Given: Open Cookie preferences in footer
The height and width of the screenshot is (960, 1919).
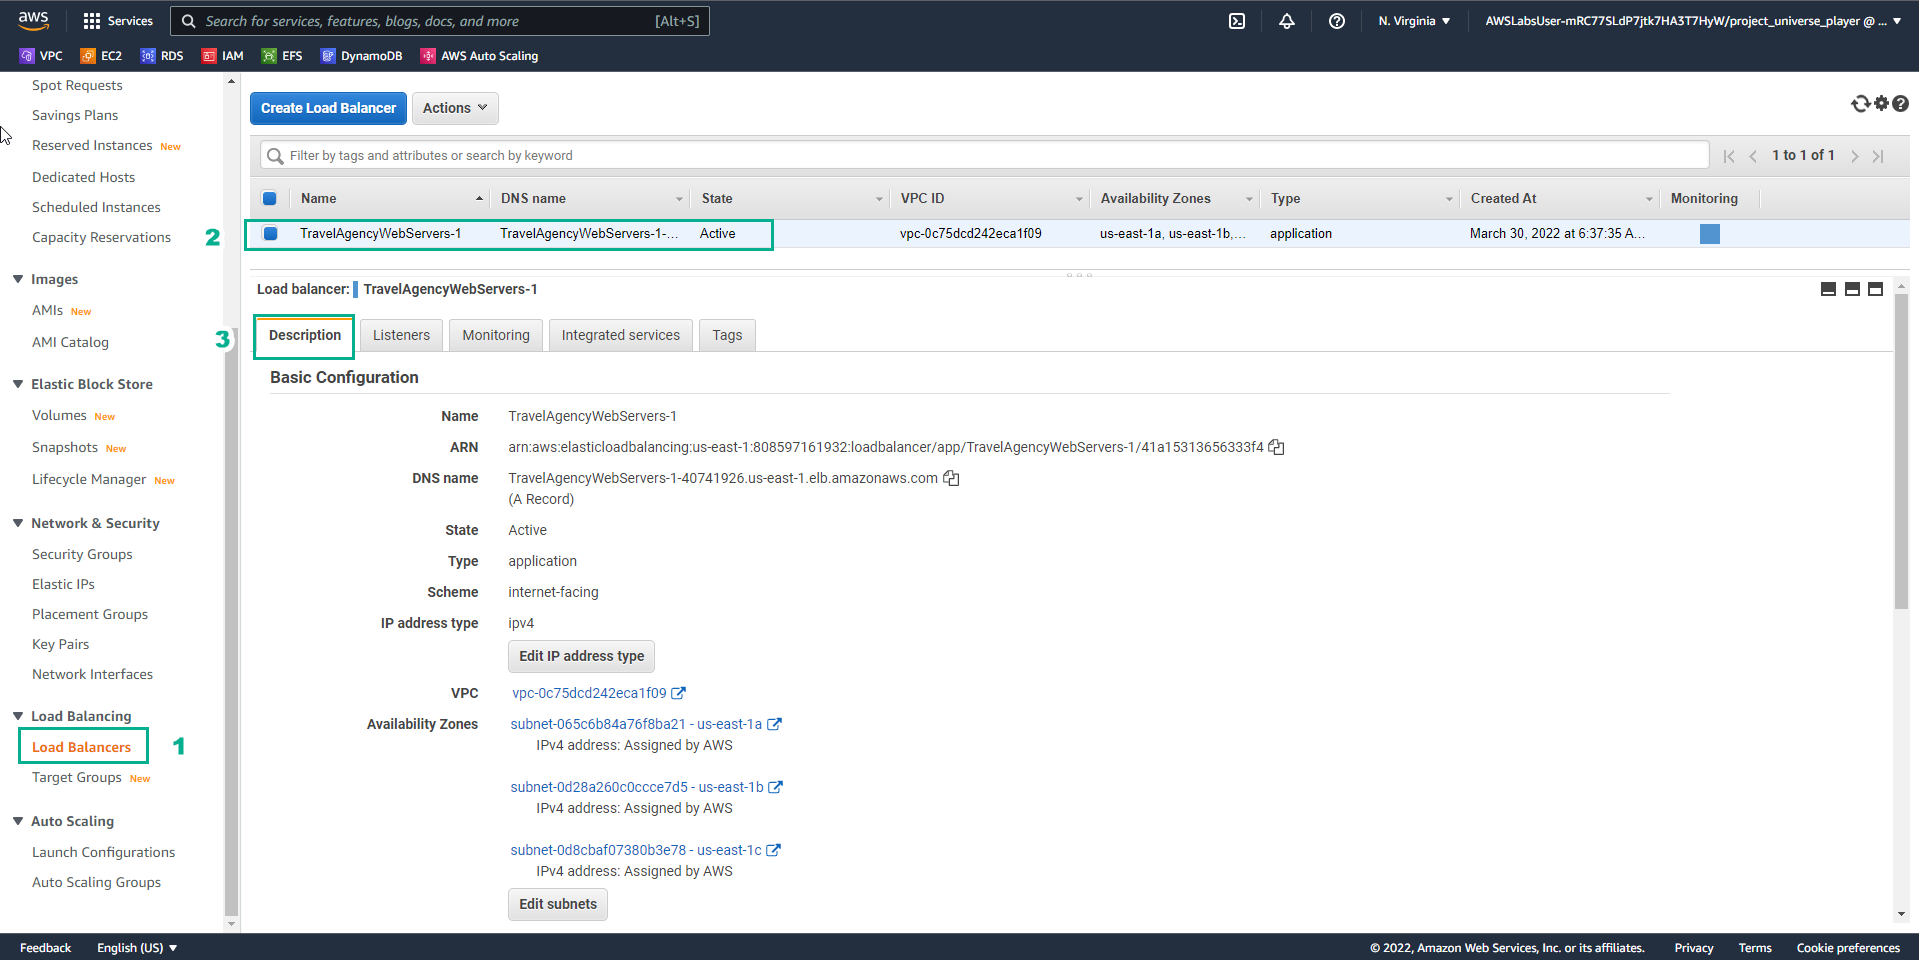Looking at the screenshot, I should 1848,948.
